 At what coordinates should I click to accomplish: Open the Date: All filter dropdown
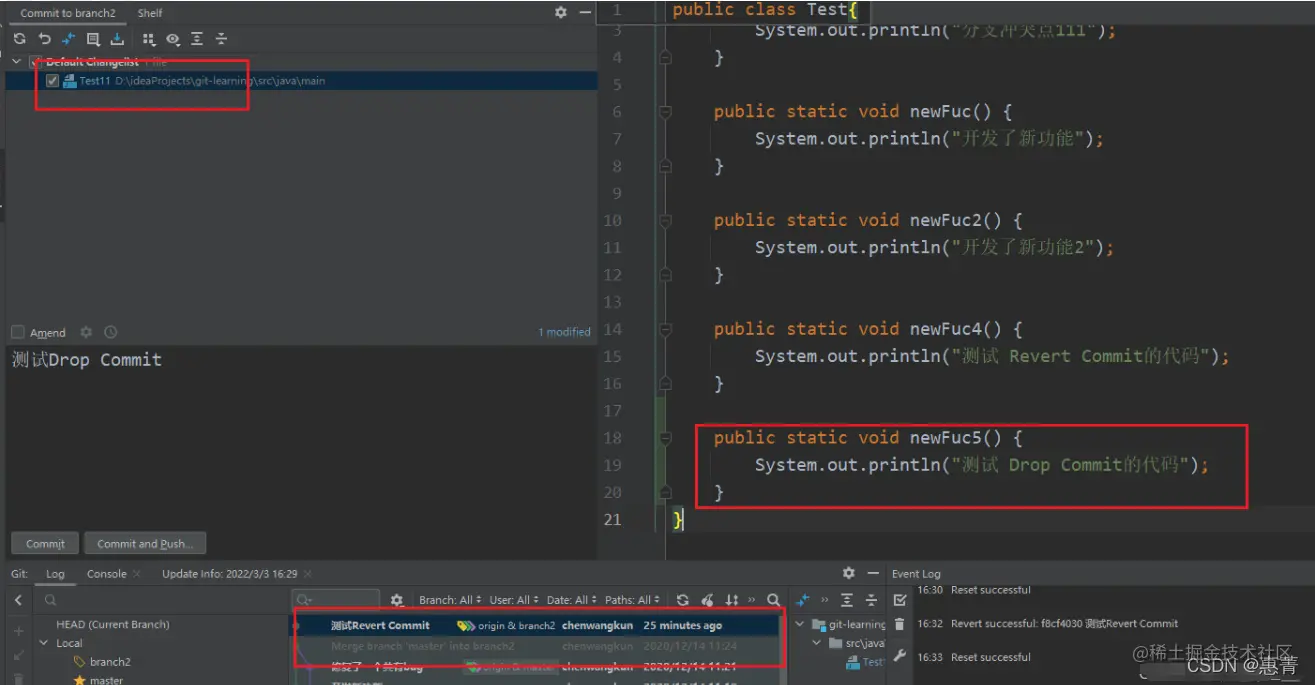(572, 600)
